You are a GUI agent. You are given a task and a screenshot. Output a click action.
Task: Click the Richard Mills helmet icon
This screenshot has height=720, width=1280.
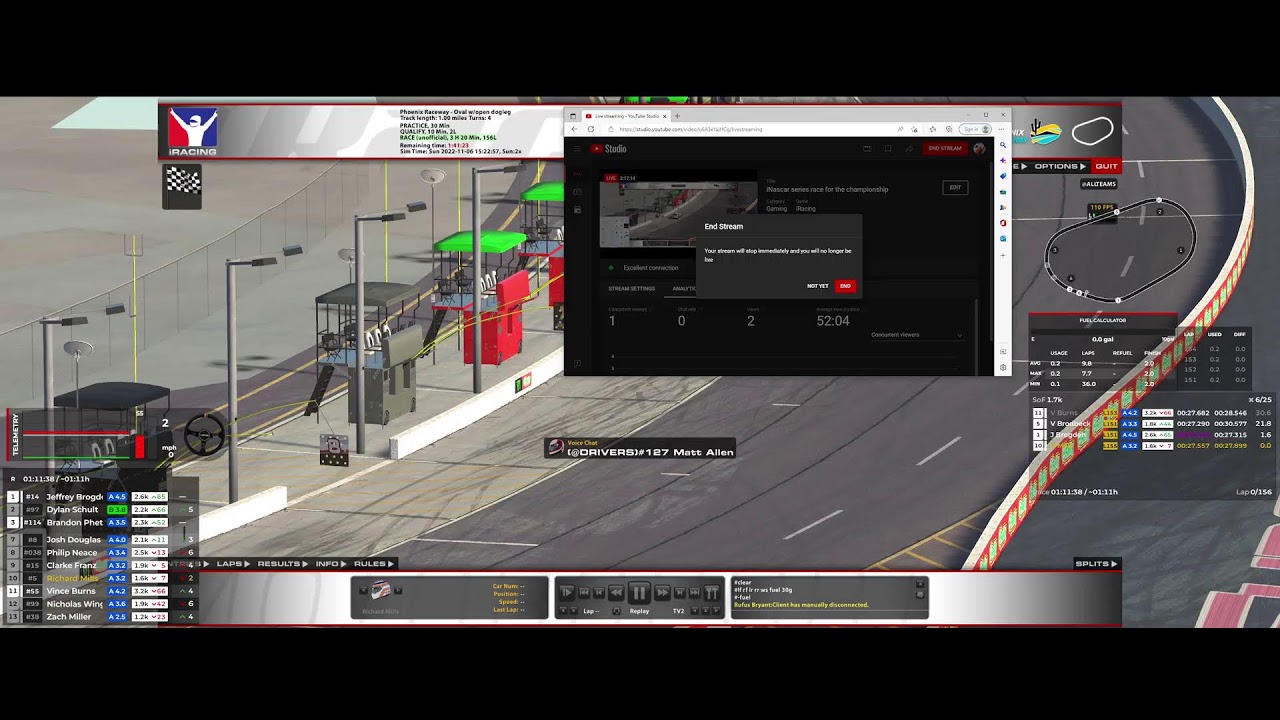click(x=381, y=590)
